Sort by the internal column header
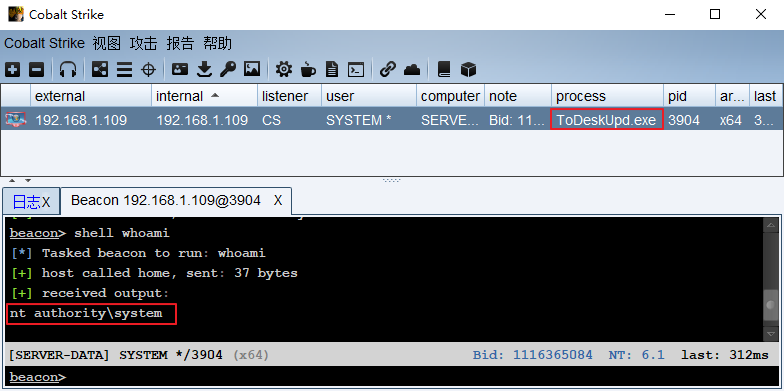This screenshot has height=391, width=784. click(x=204, y=96)
